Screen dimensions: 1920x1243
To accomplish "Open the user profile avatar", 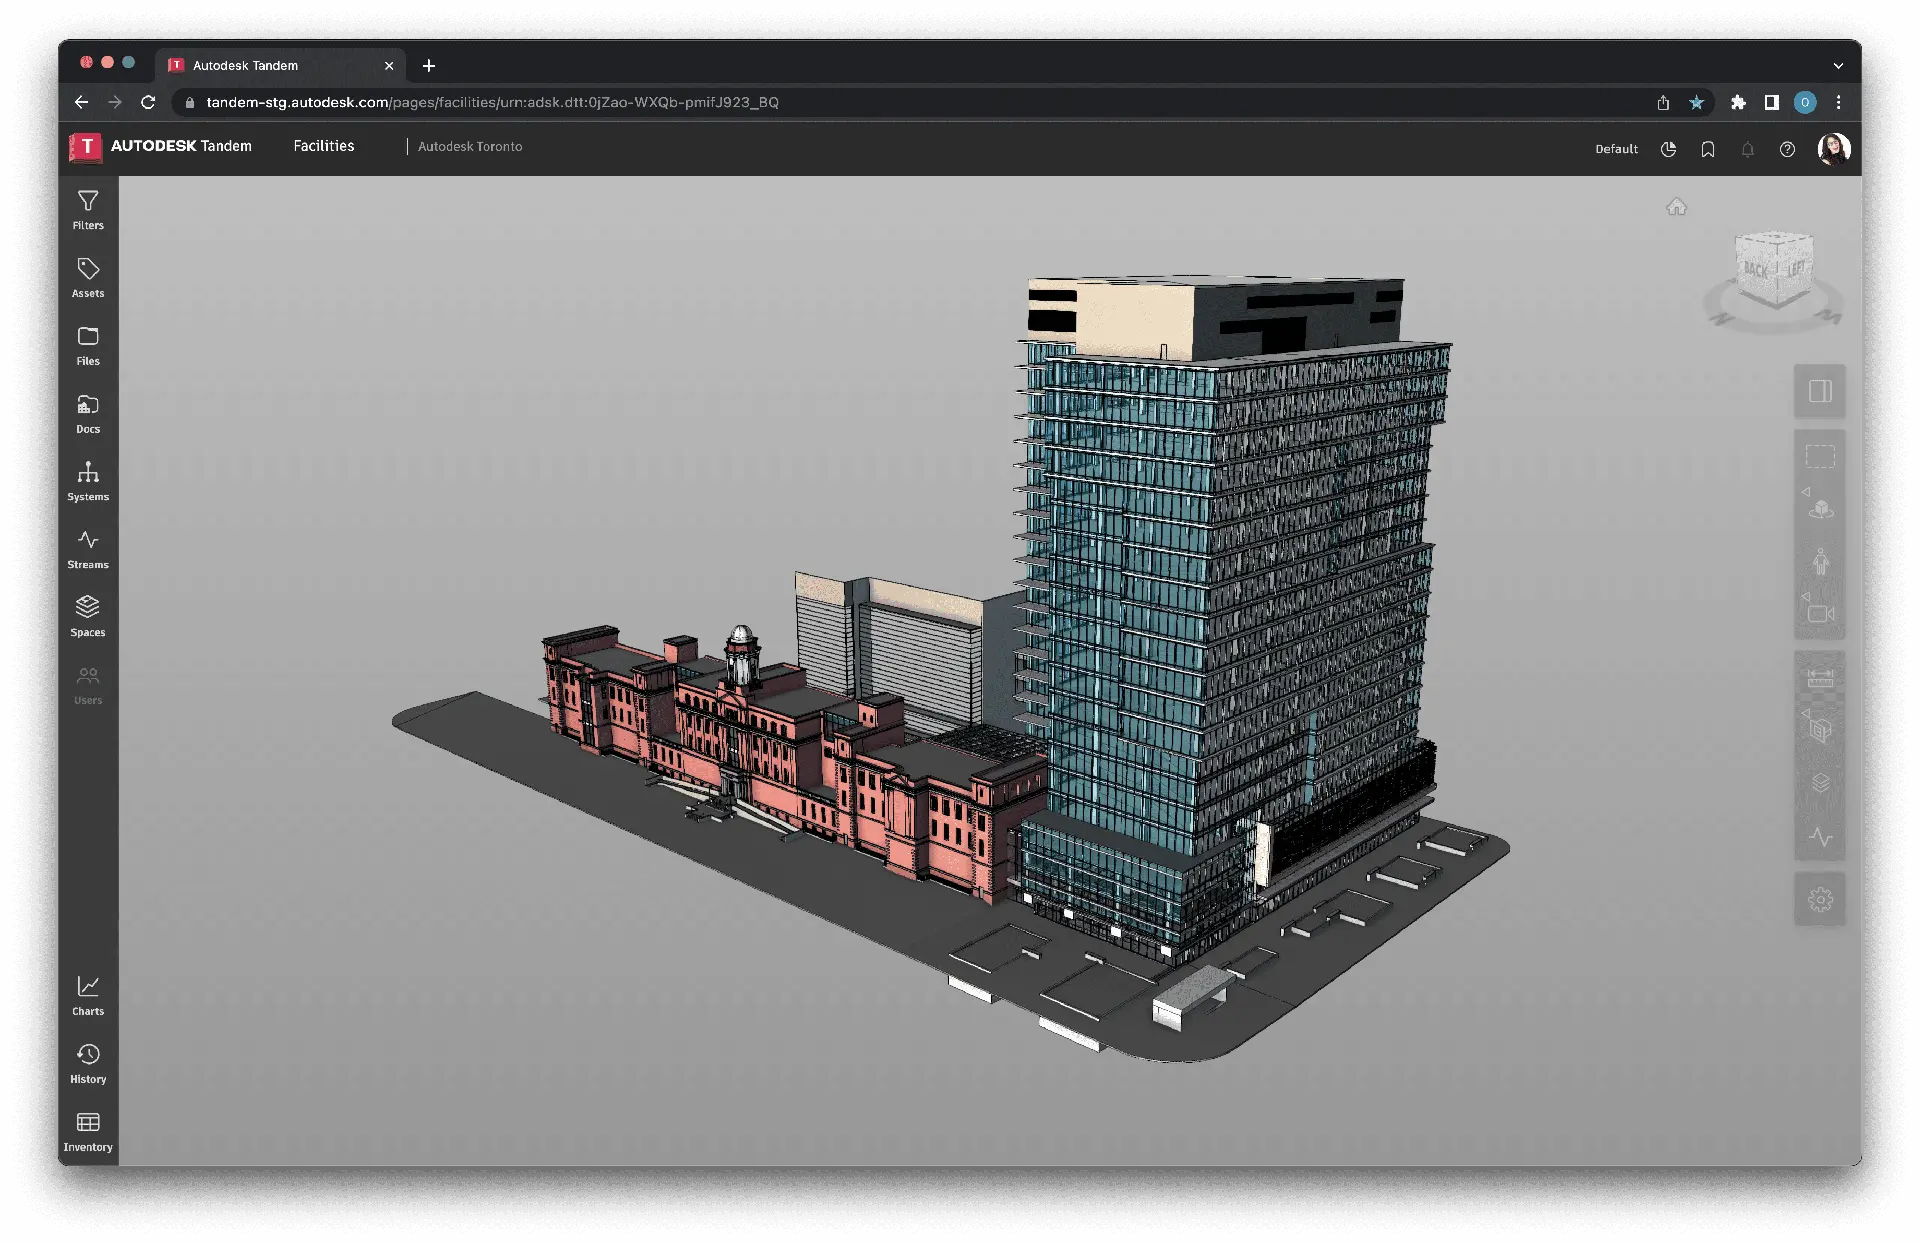I will tap(1834, 148).
